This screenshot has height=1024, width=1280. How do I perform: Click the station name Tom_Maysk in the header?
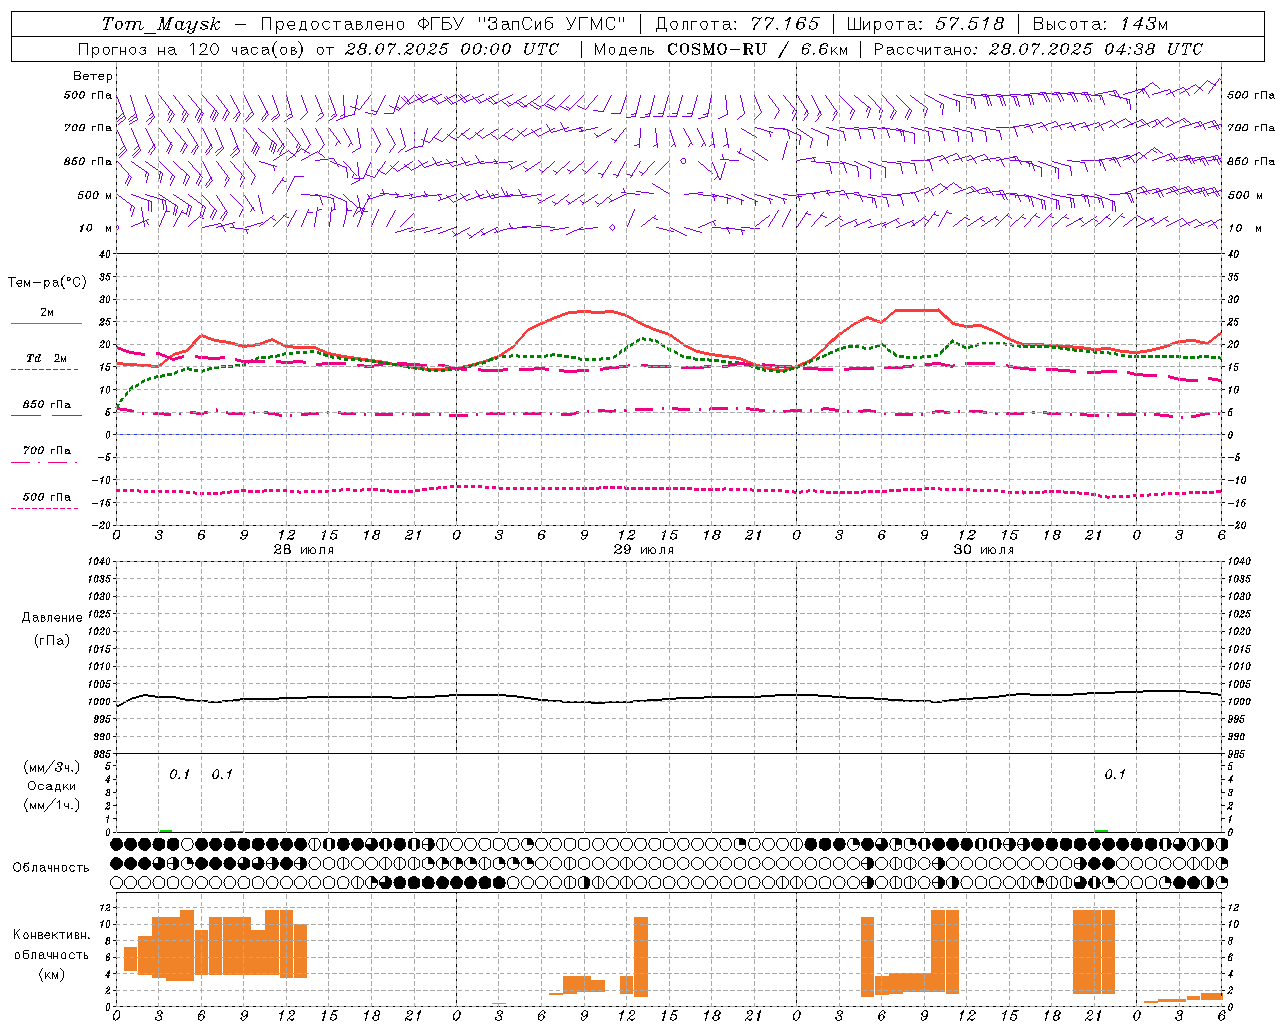(161, 24)
